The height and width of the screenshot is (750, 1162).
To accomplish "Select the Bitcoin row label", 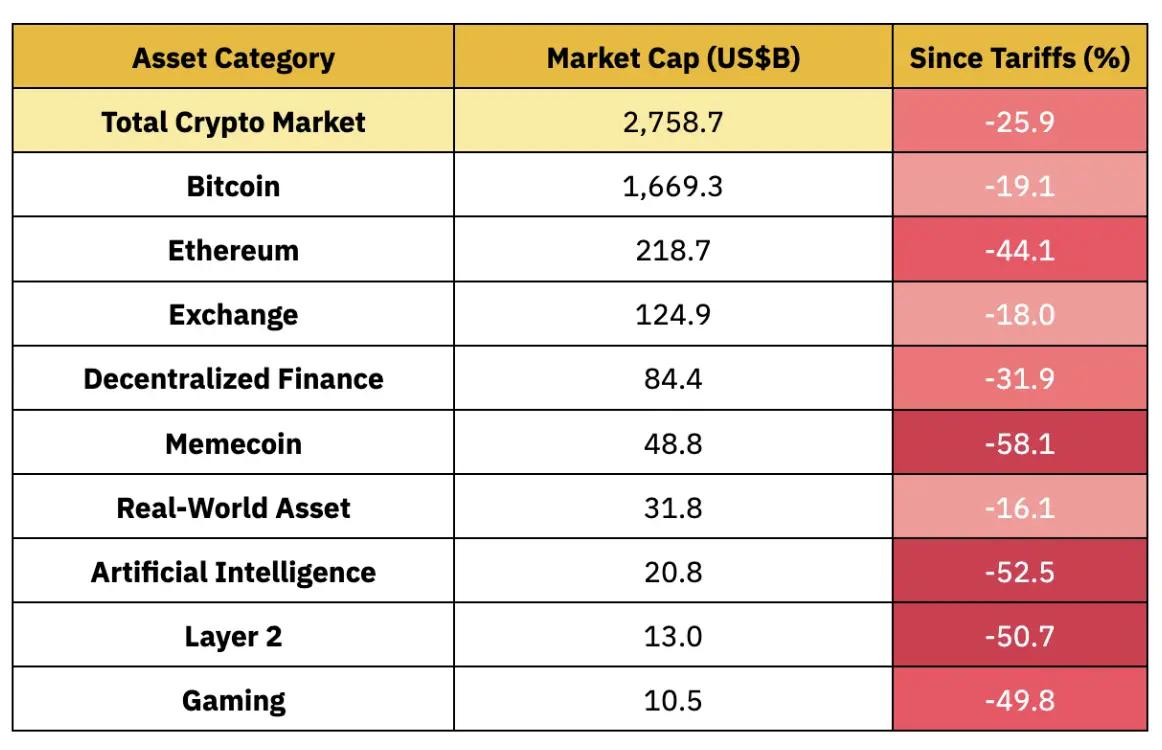I will 233,186.
